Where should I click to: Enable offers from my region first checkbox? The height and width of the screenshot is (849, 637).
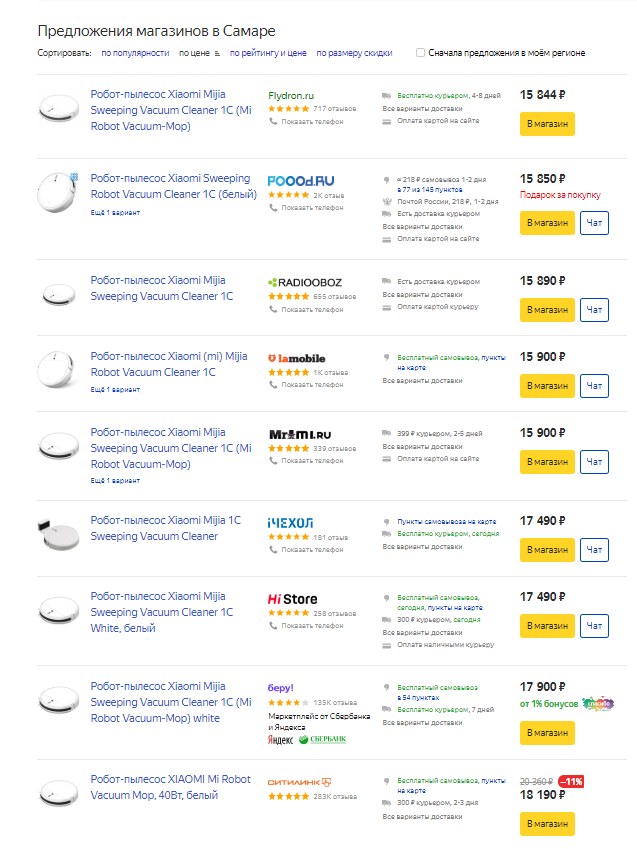point(420,53)
